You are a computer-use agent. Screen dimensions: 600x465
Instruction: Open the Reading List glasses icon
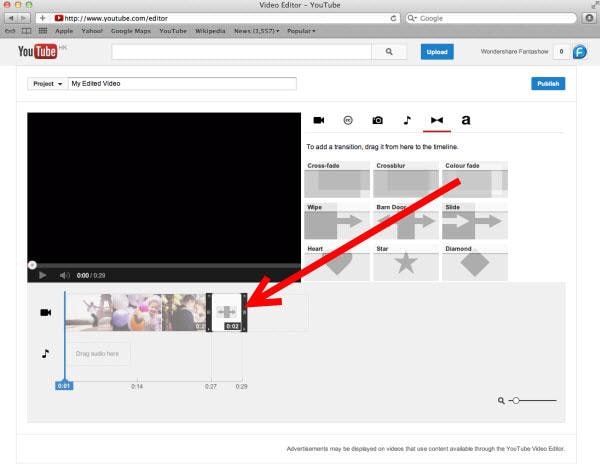(10, 31)
